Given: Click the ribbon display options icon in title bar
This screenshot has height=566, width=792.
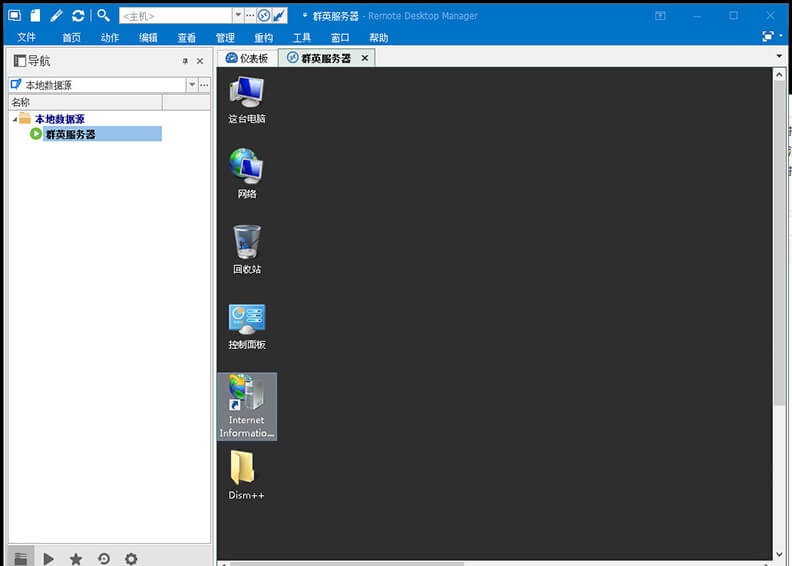Looking at the screenshot, I should (x=660, y=16).
